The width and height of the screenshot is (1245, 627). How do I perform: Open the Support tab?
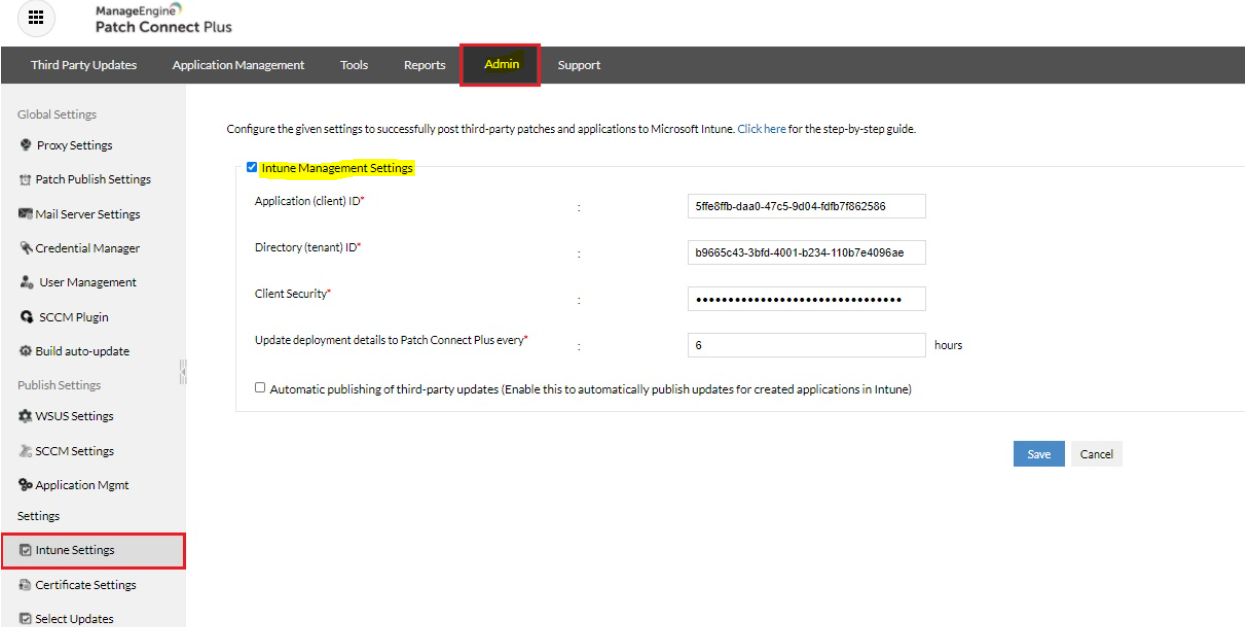pos(579,65)
